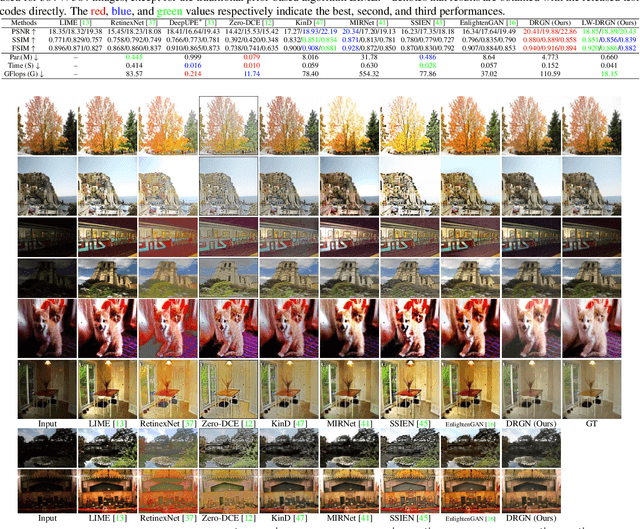Screen dimensions: 640x529
Task: Select the MIRNet room with table image
Action: coord(349,389)
